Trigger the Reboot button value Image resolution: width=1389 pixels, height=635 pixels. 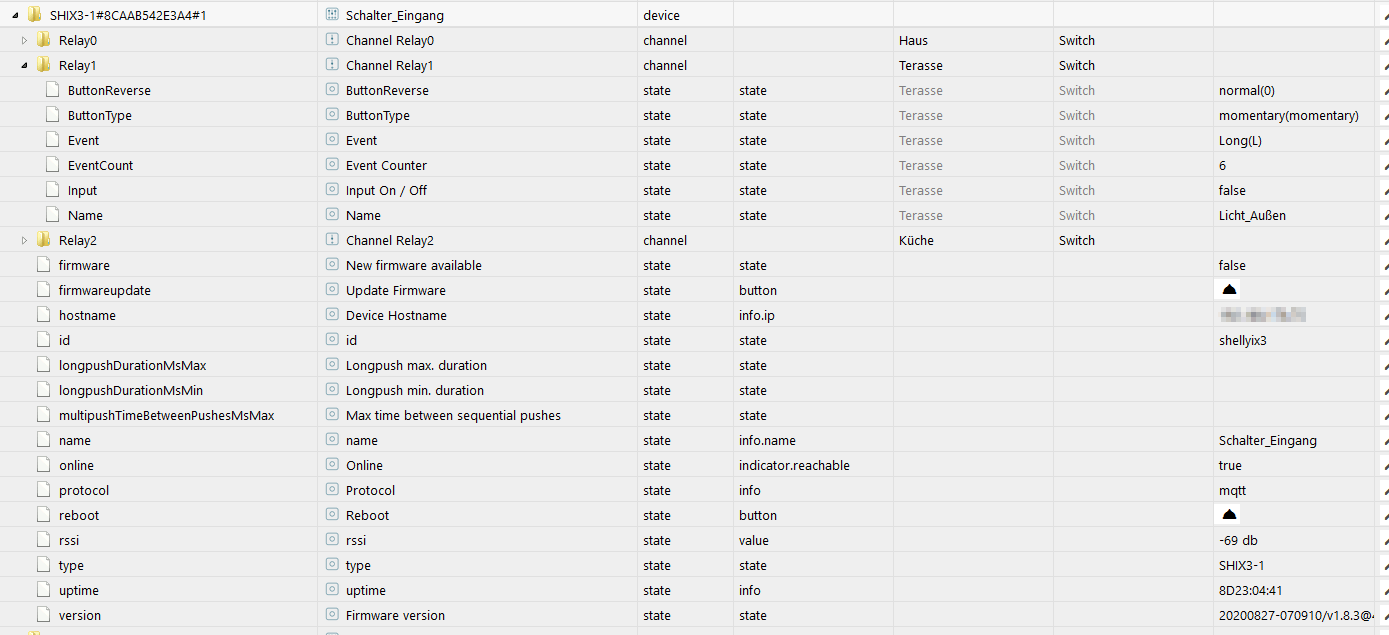[x=1229, y=515]
